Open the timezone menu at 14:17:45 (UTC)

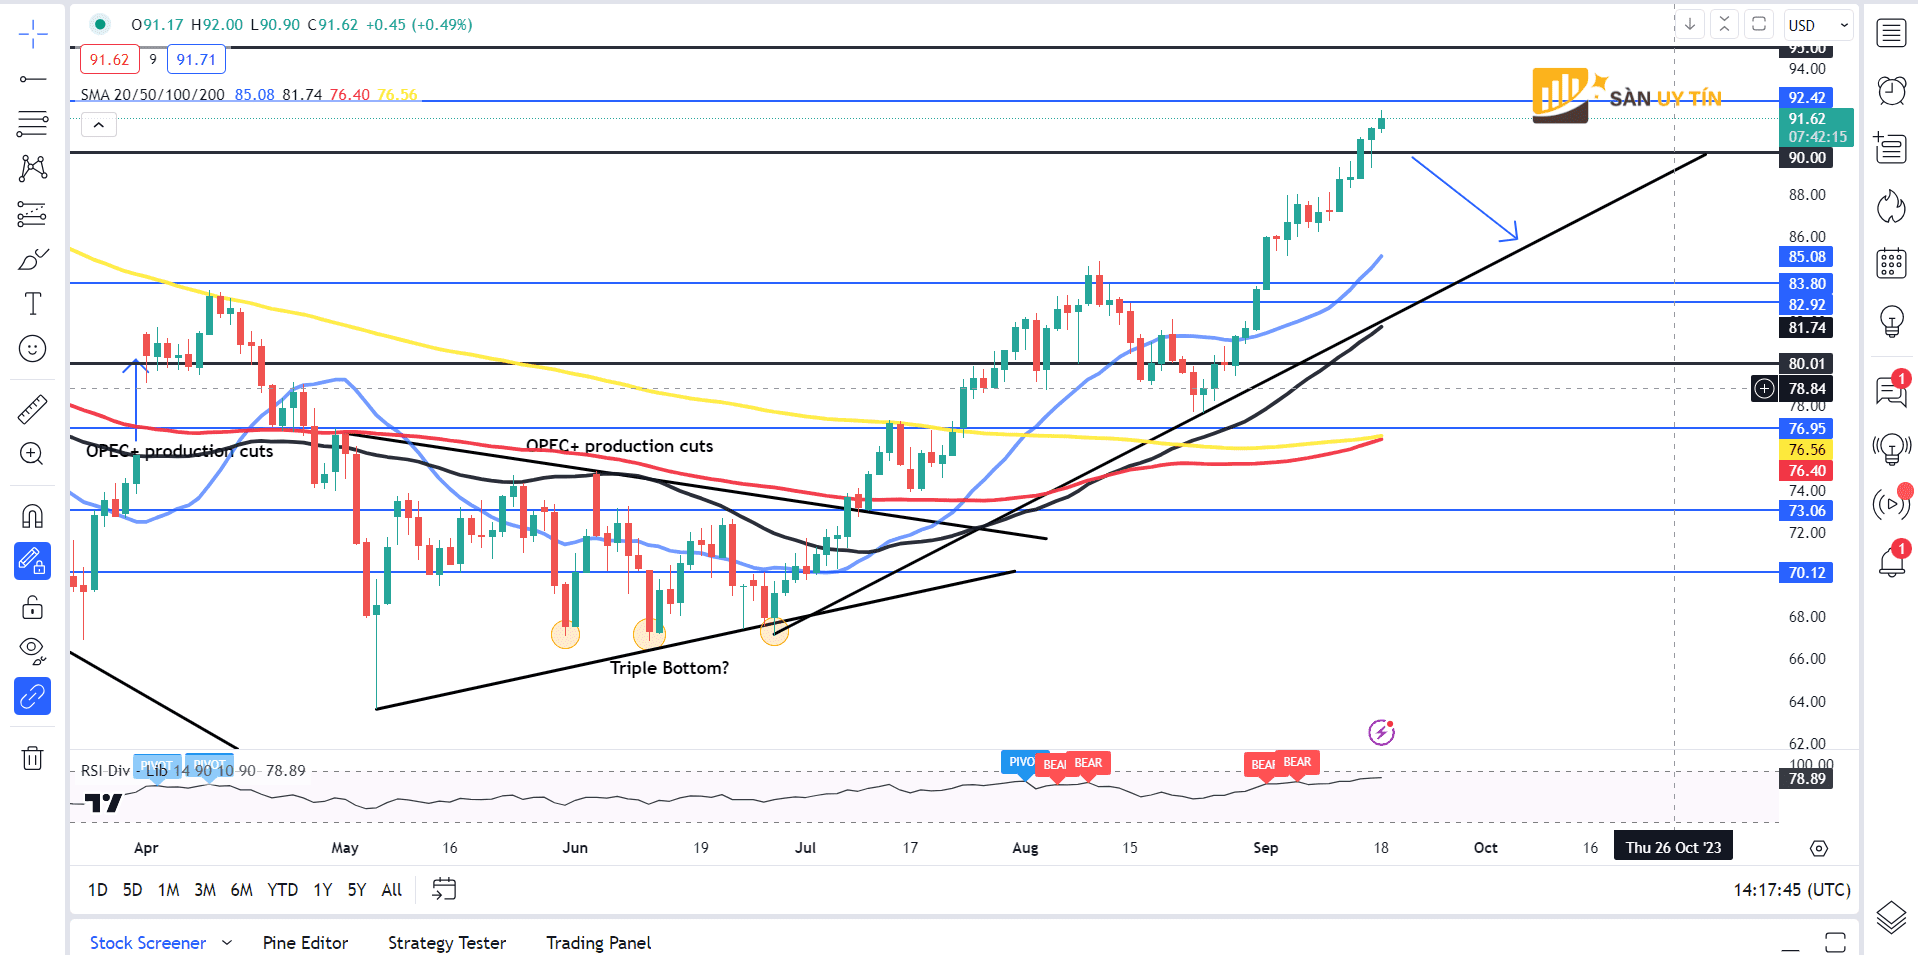[1792, 889]
